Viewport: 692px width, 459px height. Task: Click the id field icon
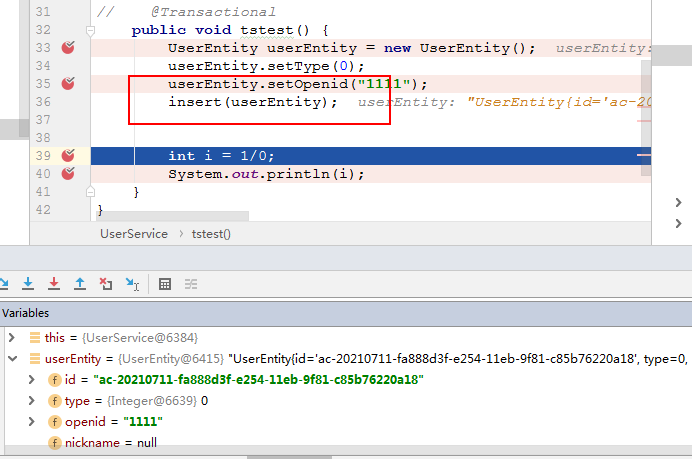pos(54,380)
